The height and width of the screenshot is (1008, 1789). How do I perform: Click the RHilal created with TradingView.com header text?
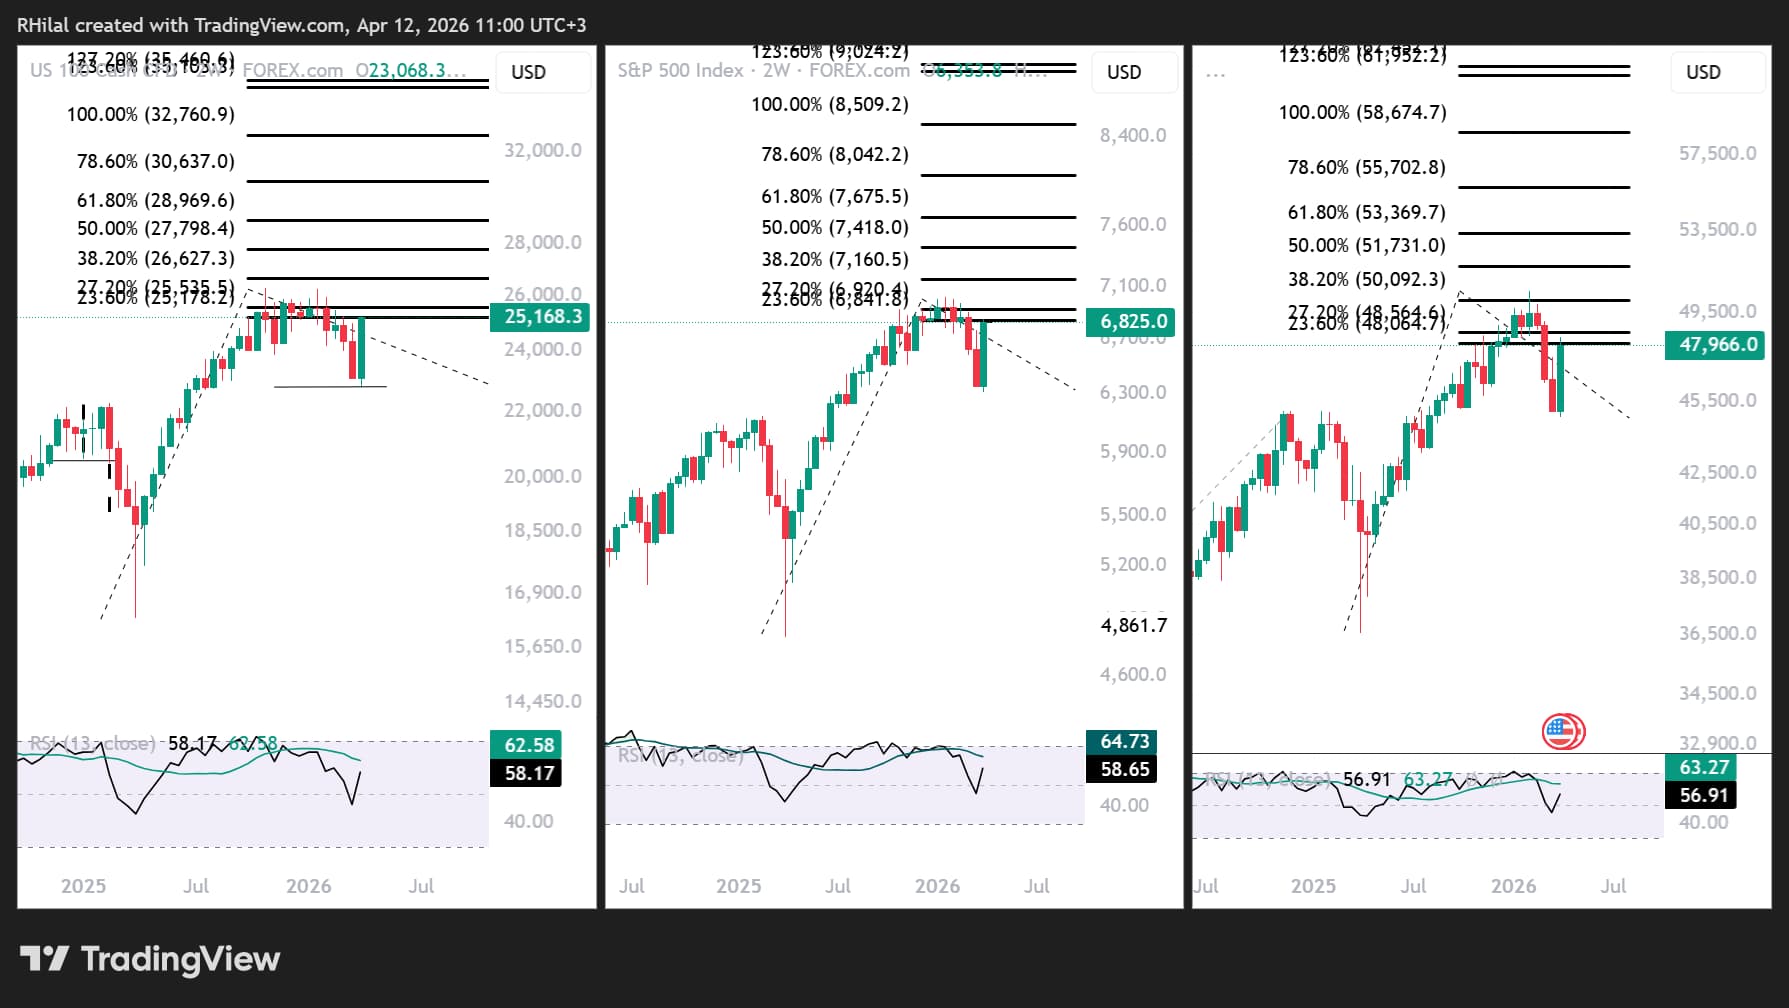(301, 25)
